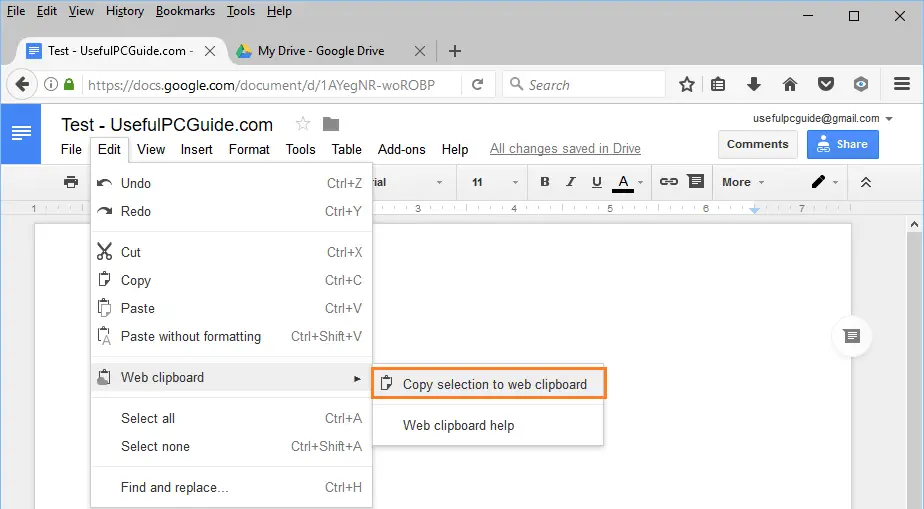Open the text color picker
924x509 pixels.
click(624, 182)
